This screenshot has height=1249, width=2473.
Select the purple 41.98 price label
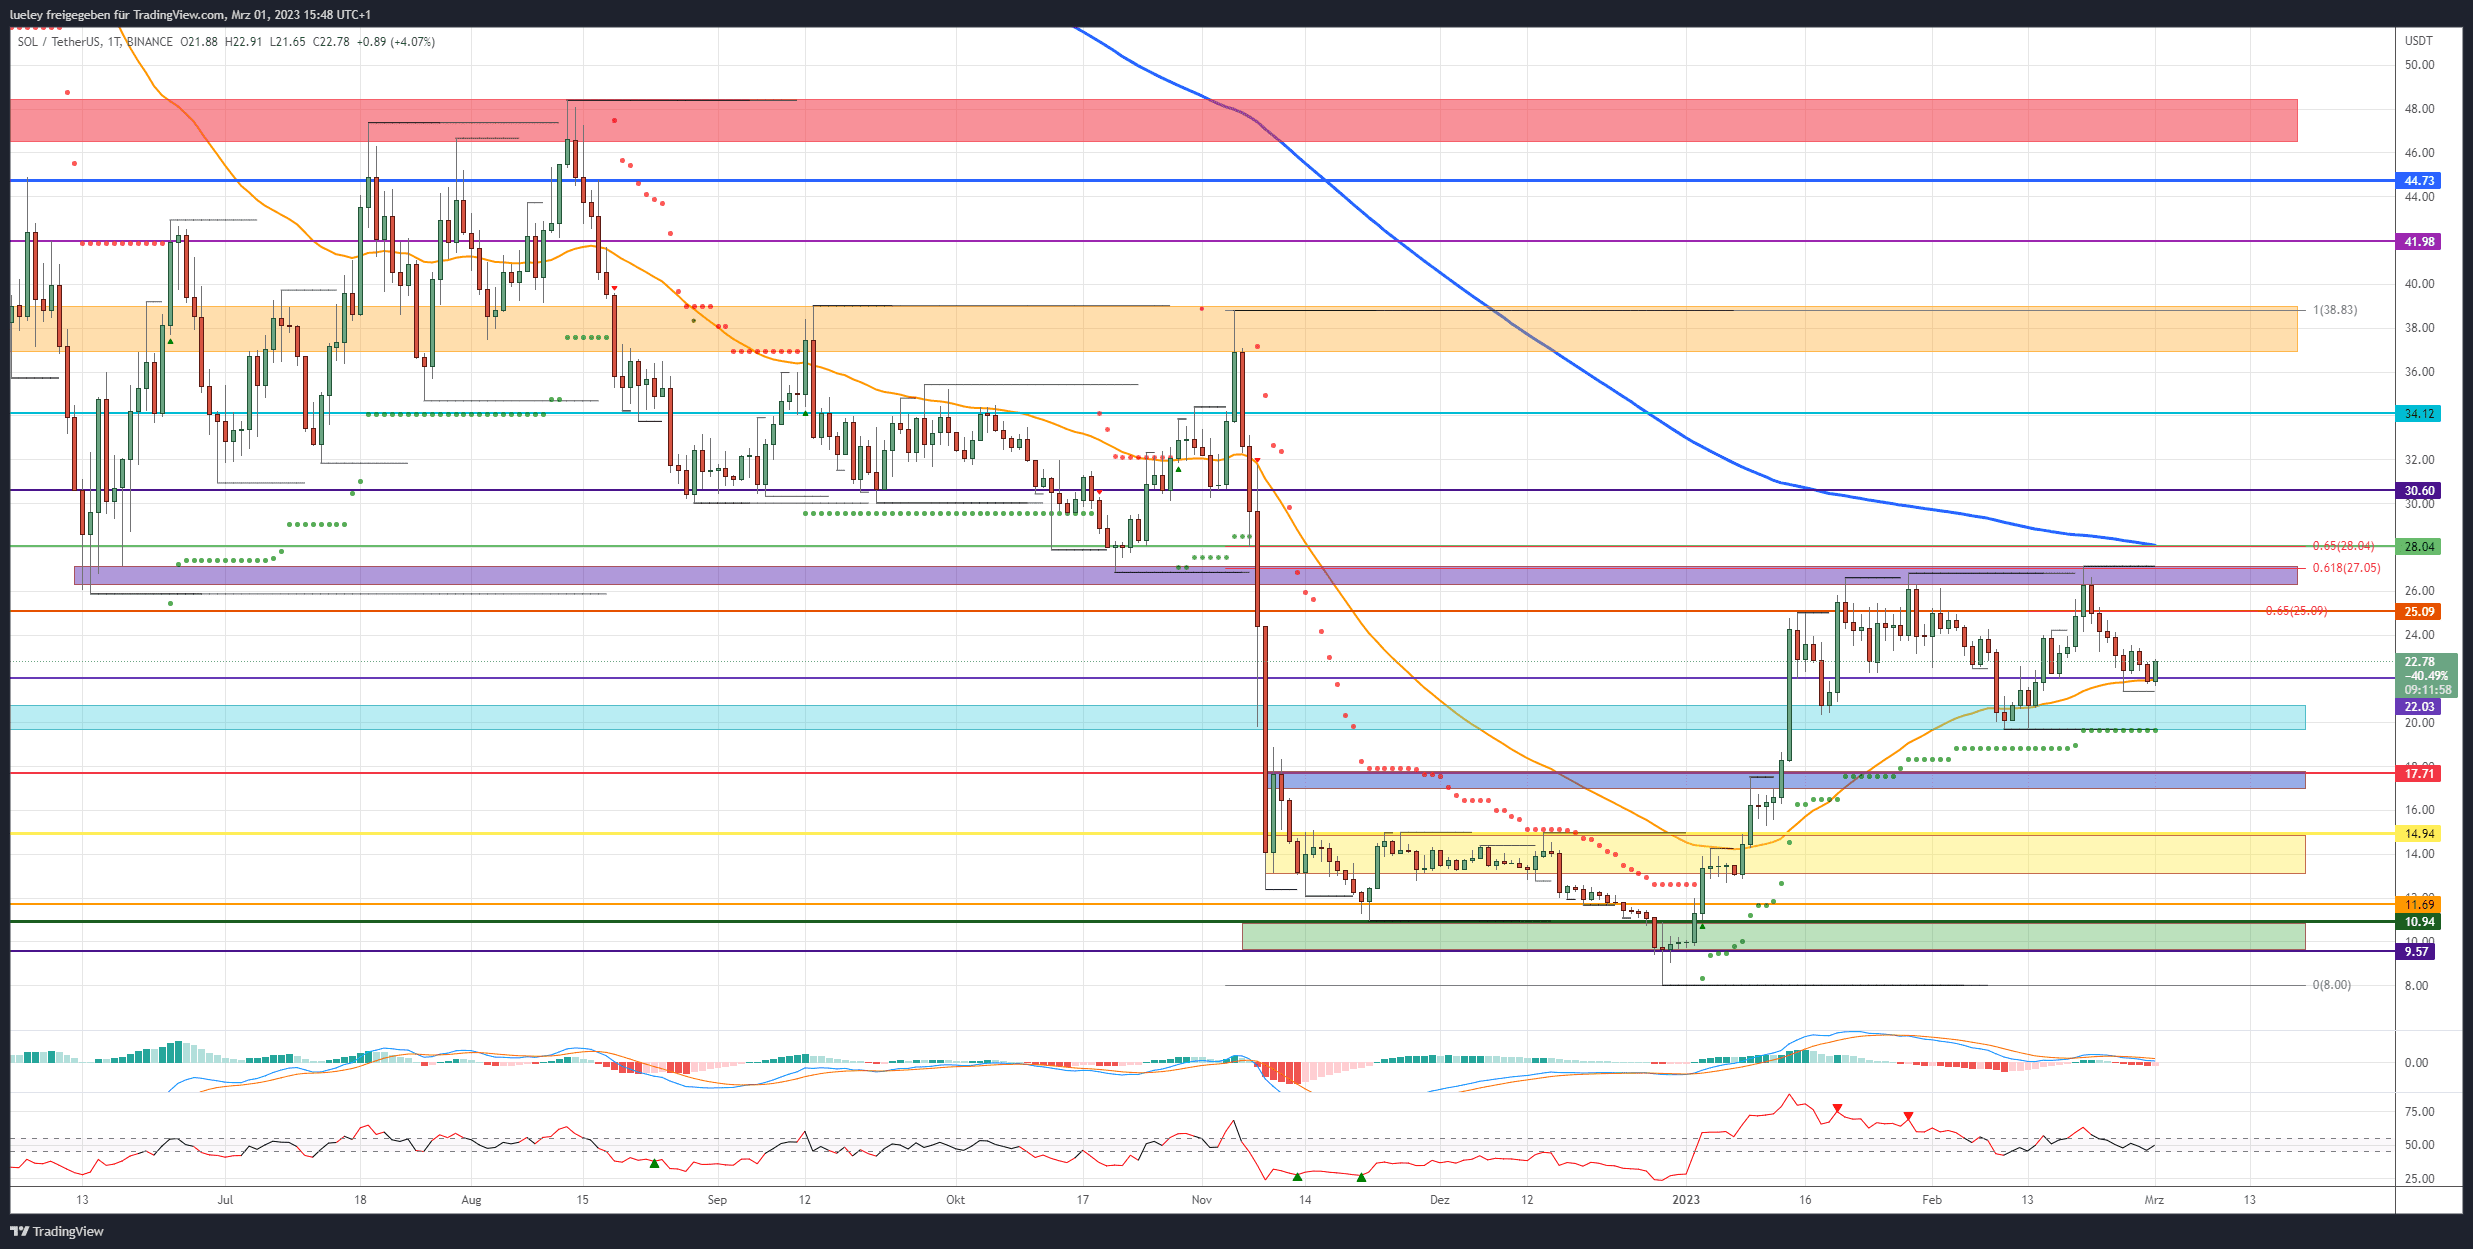[x=2419, y=242]
